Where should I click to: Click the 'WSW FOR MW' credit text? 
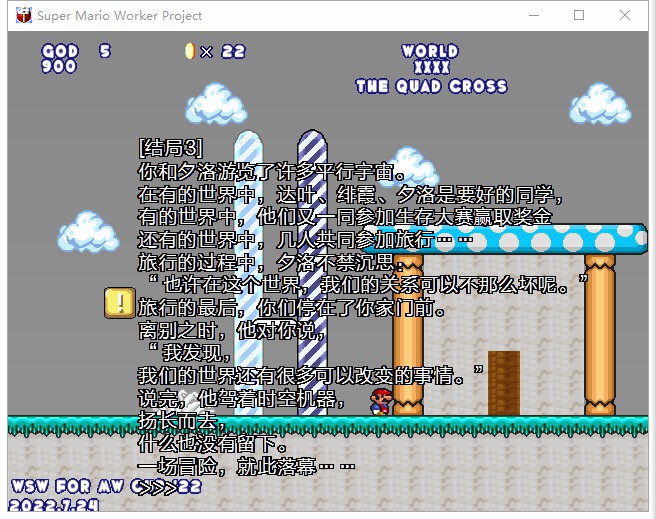pos(67,486)
